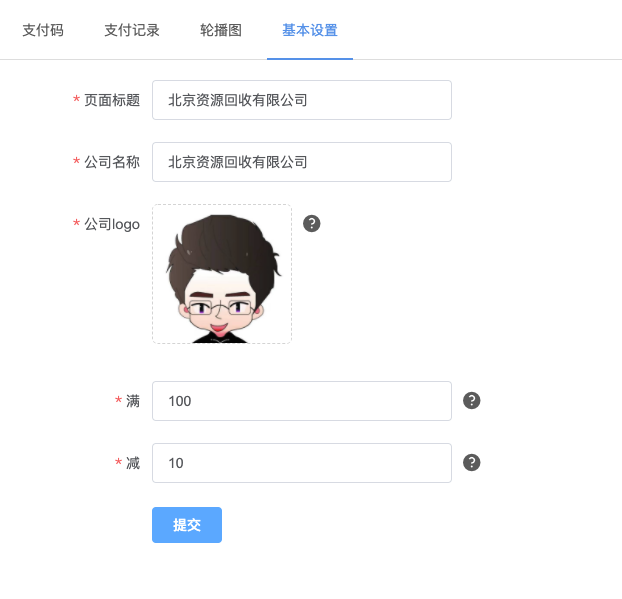Click into the 公司名称 input field
This screenshot has width=622, height=599.
[x=302, y=162]
